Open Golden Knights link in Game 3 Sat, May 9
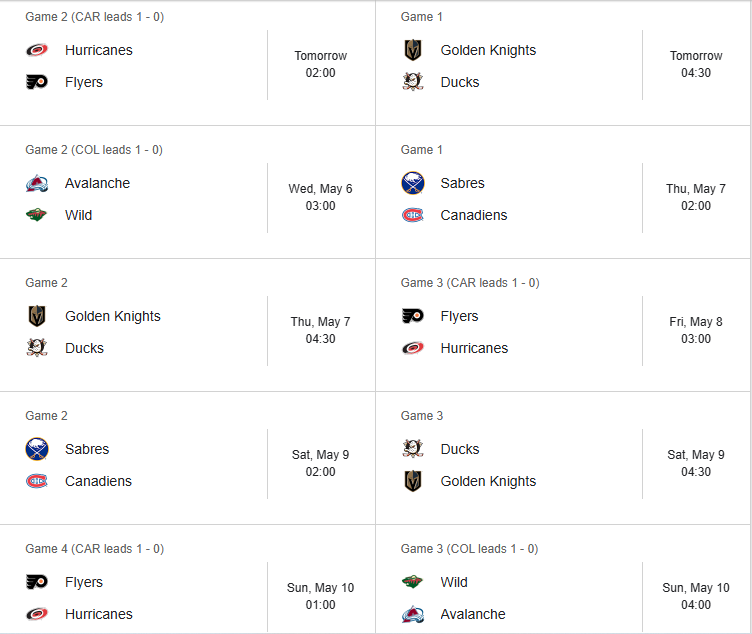752x634 pixels. [488, 481]
